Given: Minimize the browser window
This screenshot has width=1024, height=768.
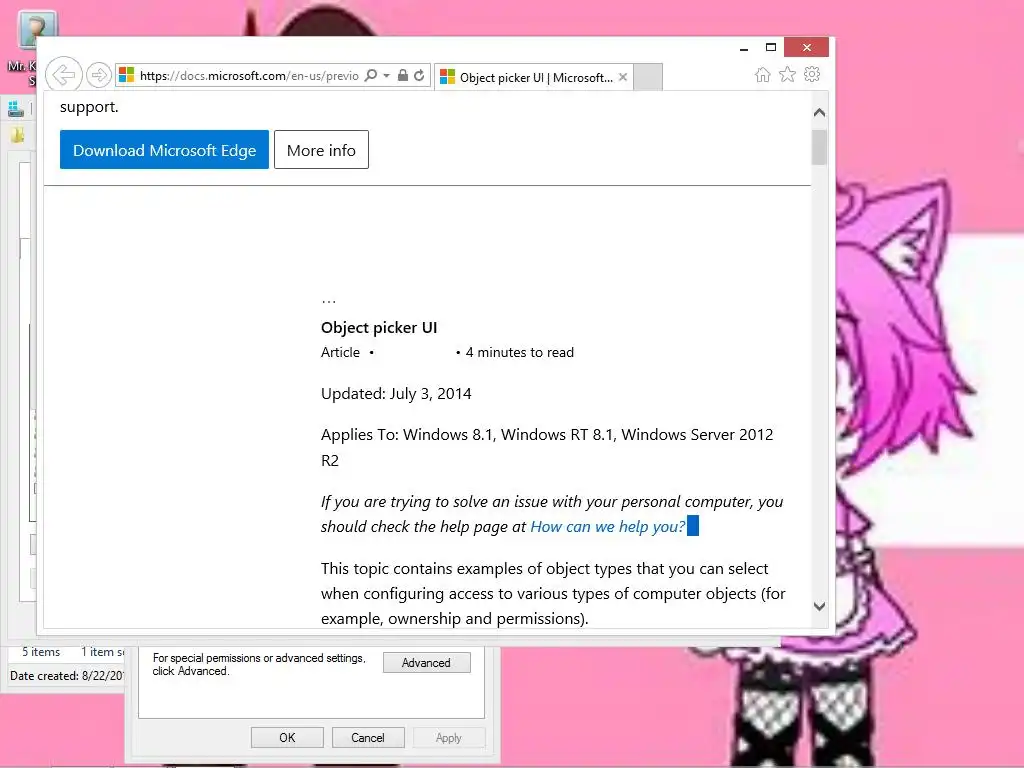Looking at the screenshot, I should (x=744, y=48).
